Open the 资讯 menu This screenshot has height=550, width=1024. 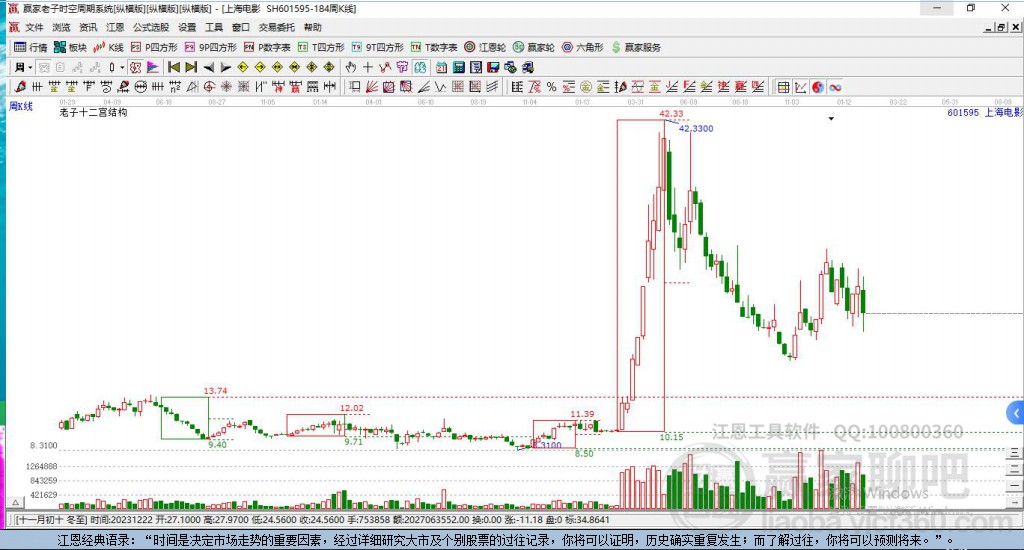point(88,27)
